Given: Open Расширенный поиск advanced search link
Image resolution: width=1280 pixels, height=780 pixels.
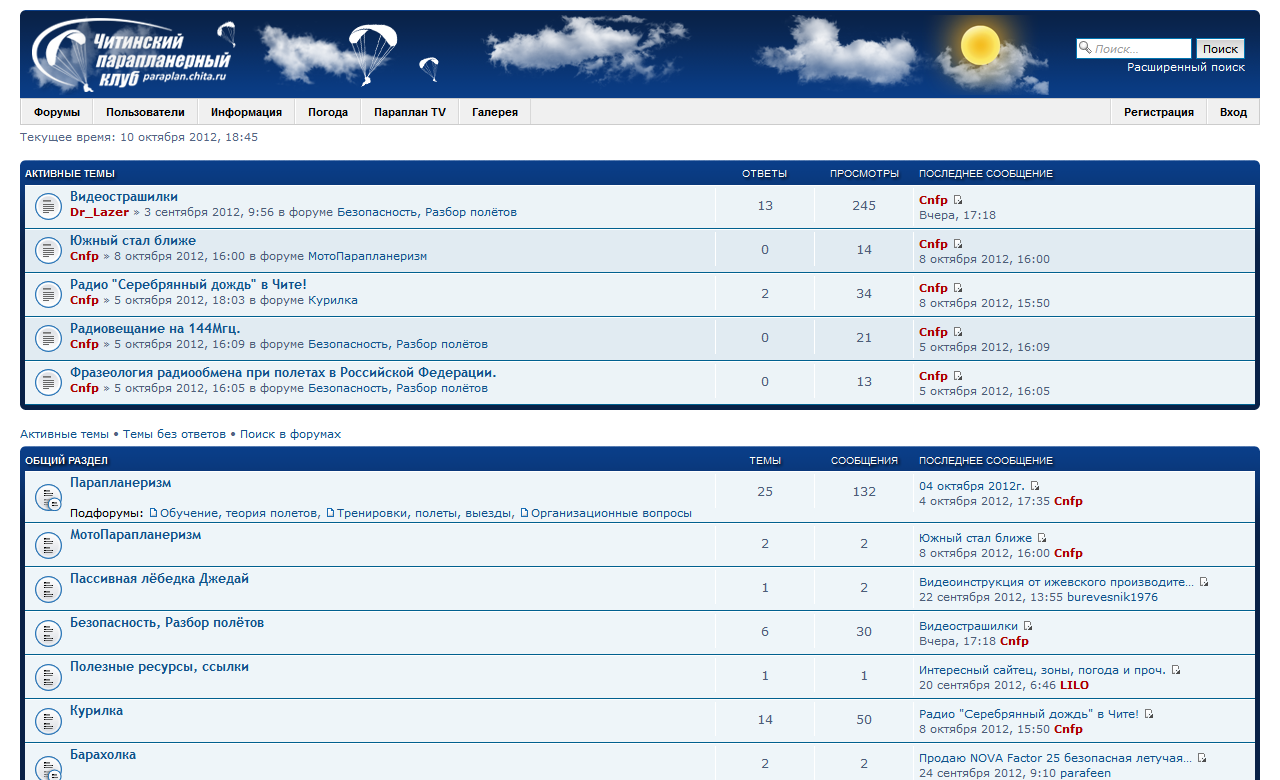Looking at the screenshot, I should coord(1186,67).
